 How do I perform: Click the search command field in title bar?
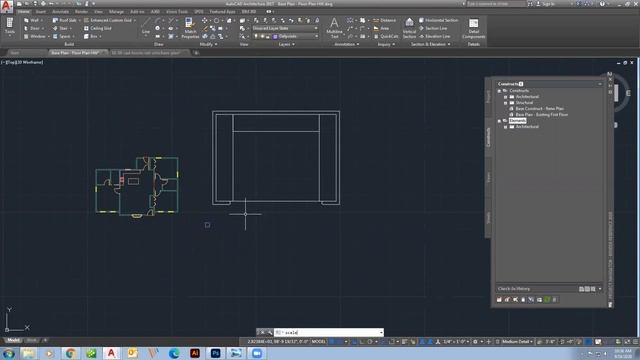coord(496,4)
